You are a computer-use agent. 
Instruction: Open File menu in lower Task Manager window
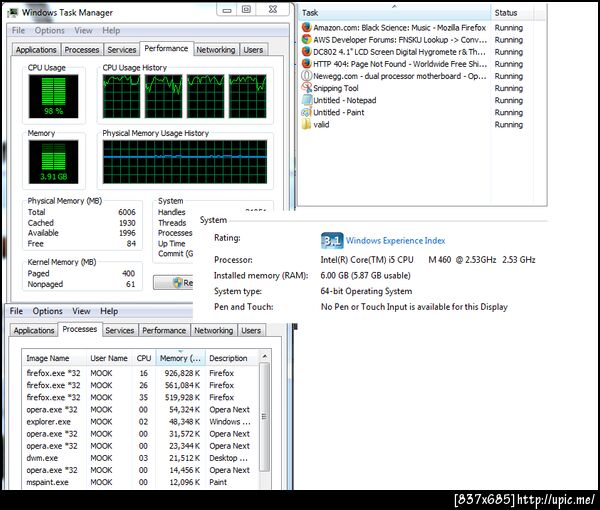coord(16,311)
